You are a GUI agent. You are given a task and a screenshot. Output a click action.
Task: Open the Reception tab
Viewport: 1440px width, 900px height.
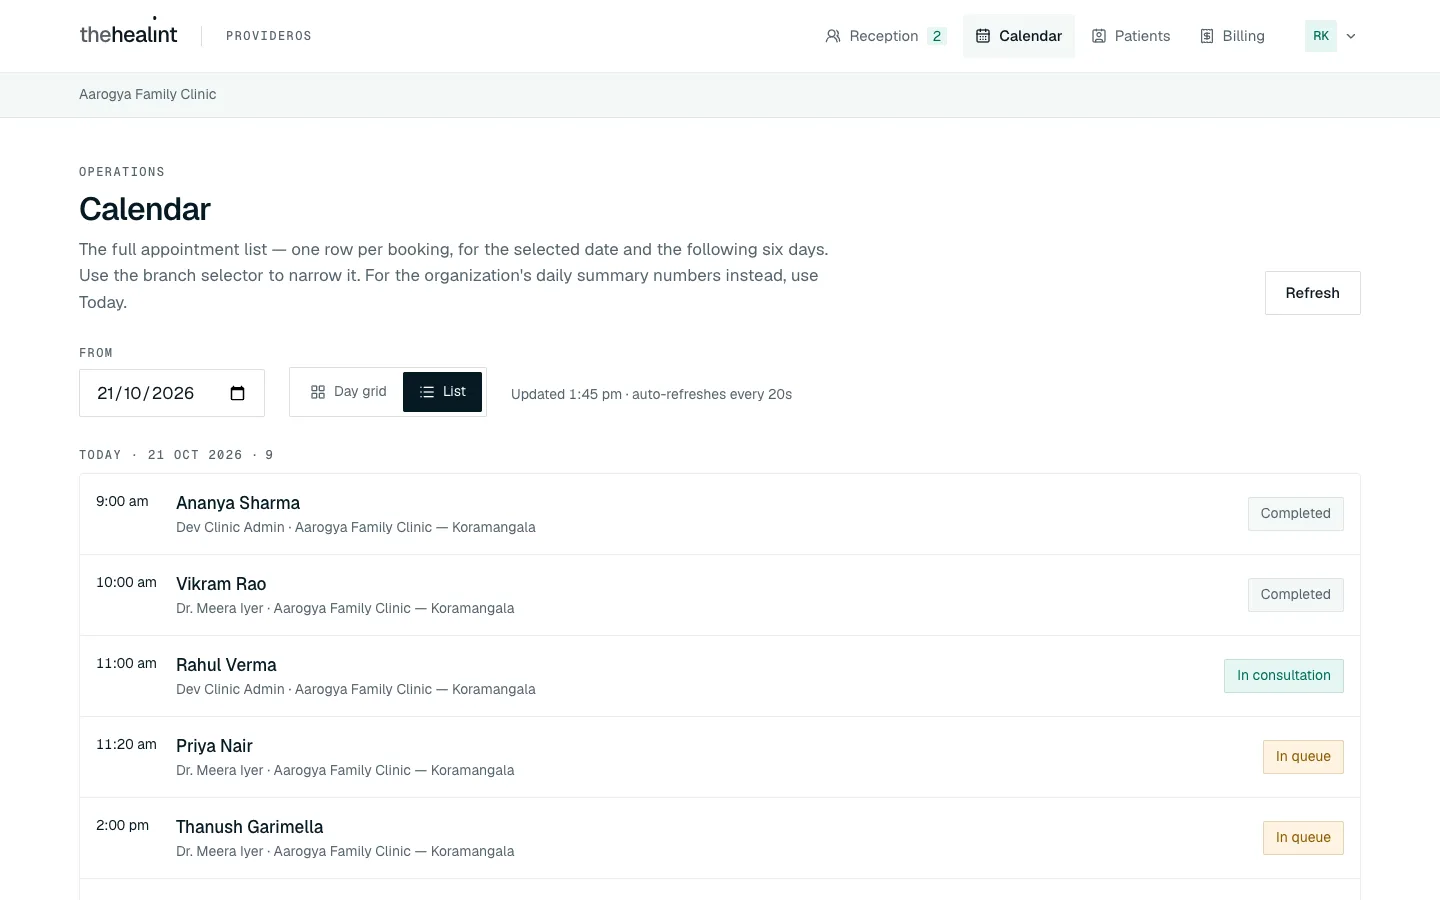pyautogui.click(x=885, y=36)
